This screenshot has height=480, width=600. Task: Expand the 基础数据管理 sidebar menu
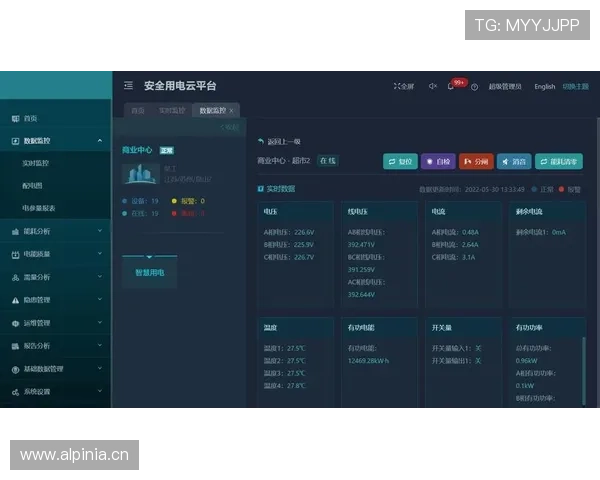[x=100, y=368]
